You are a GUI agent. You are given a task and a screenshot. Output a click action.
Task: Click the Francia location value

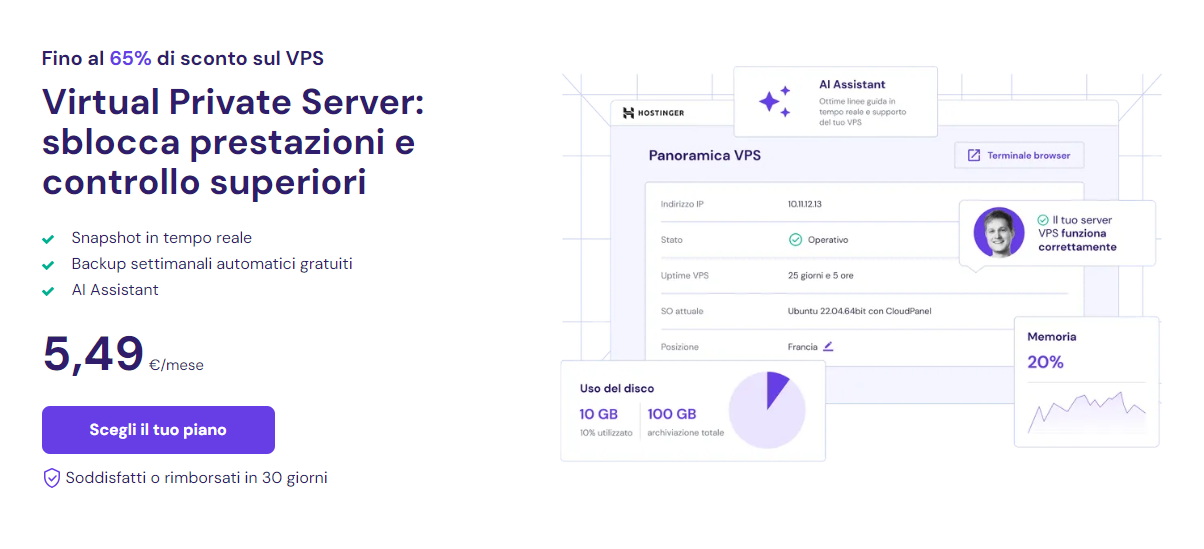[803, 347]
